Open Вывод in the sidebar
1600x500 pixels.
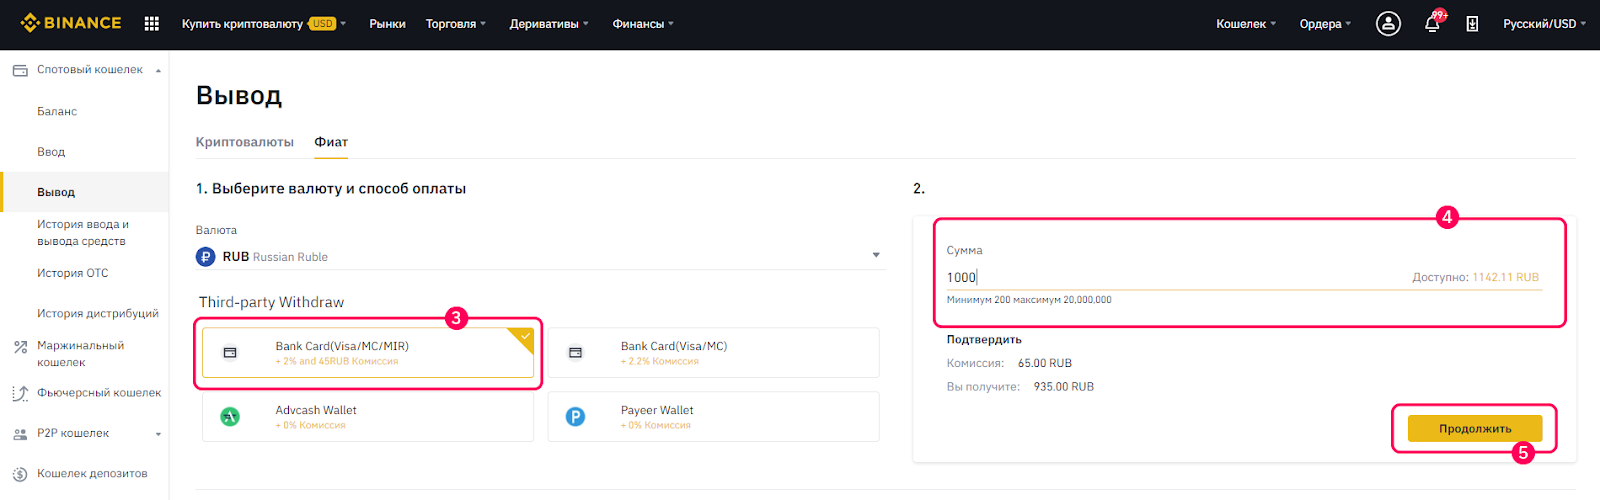(x=56, y=192)
